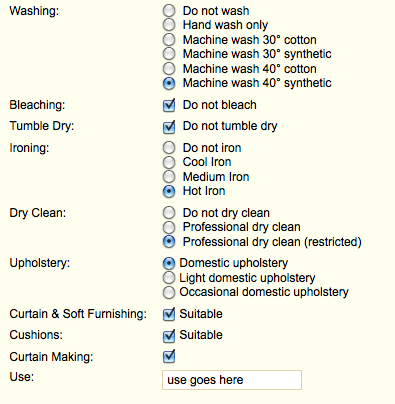Uncheck the Do not bleach checkbox
The width and height of the screenshot is (395, 404).
click(169, 105)
